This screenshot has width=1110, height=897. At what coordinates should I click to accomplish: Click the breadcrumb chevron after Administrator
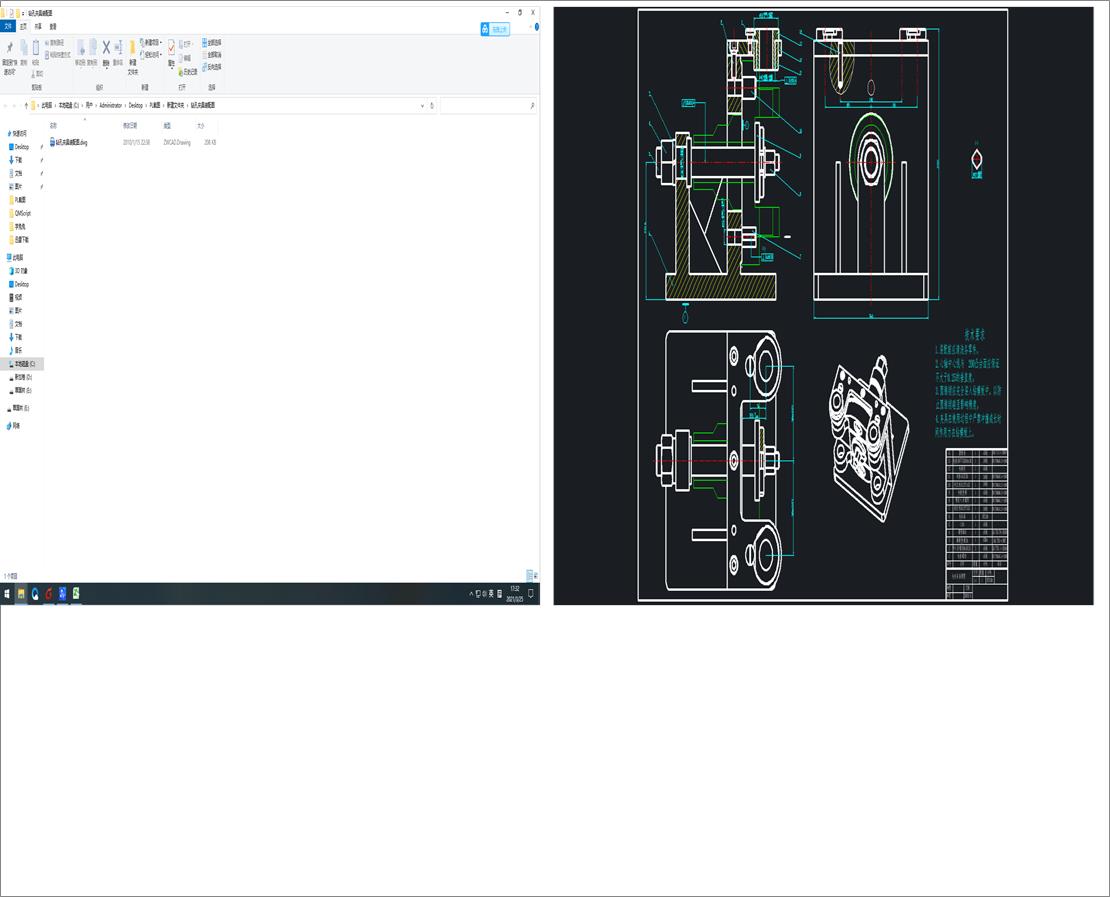125,105
